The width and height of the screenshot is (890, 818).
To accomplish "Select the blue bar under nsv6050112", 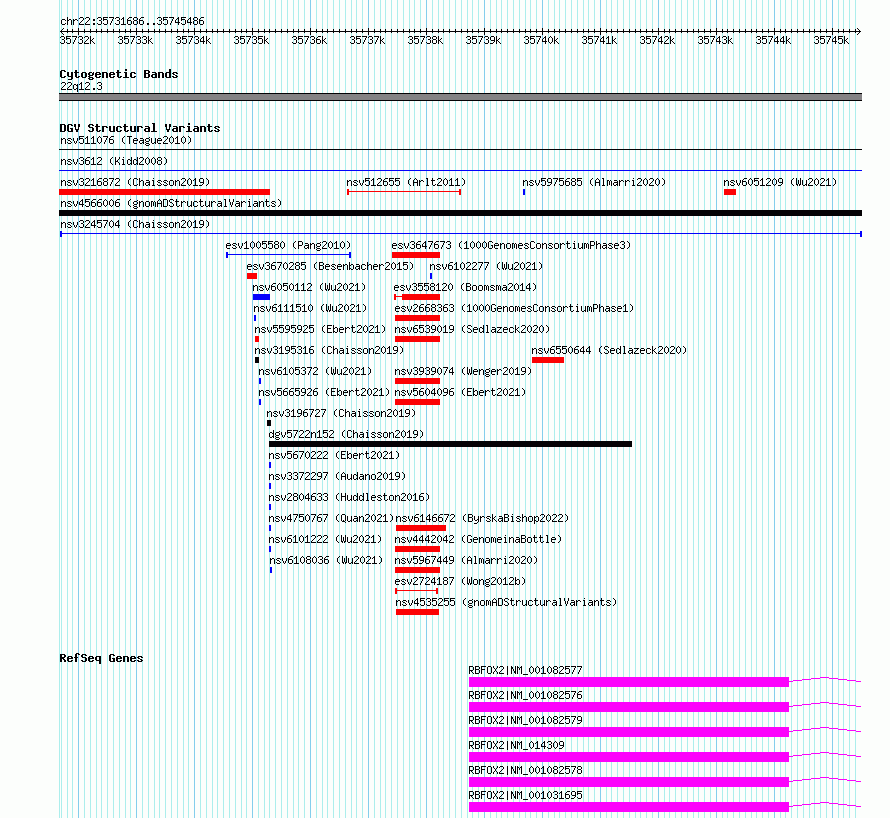I will (261, 297).
